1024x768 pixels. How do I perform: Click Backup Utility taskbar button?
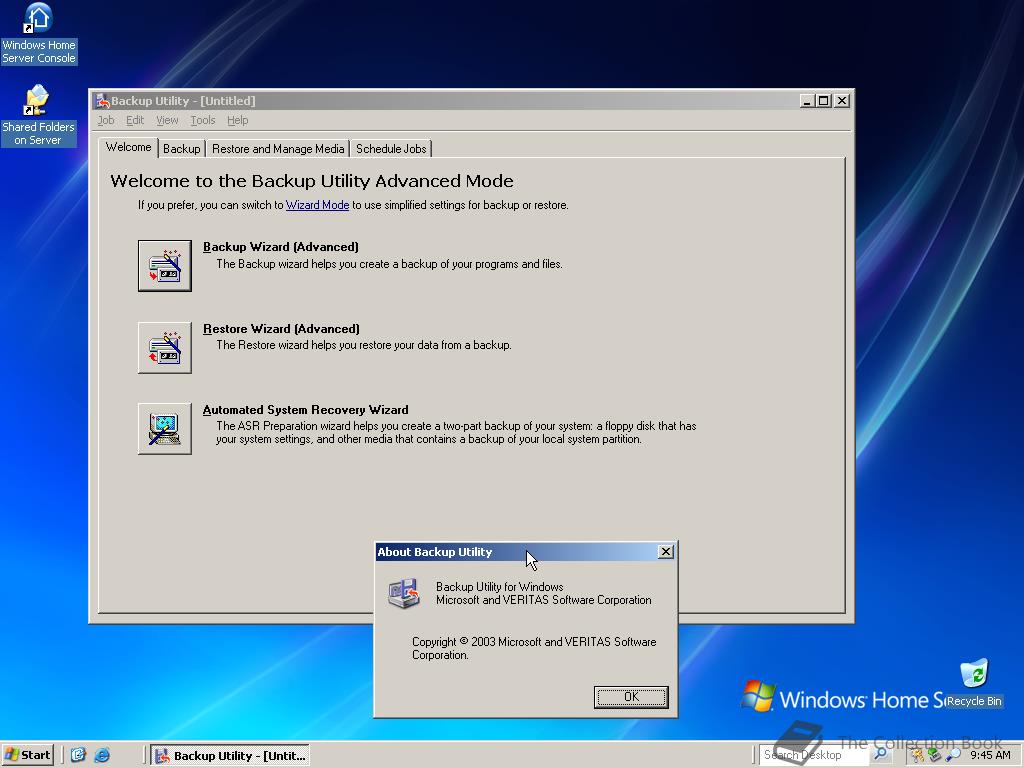click(x=230, y=756)
